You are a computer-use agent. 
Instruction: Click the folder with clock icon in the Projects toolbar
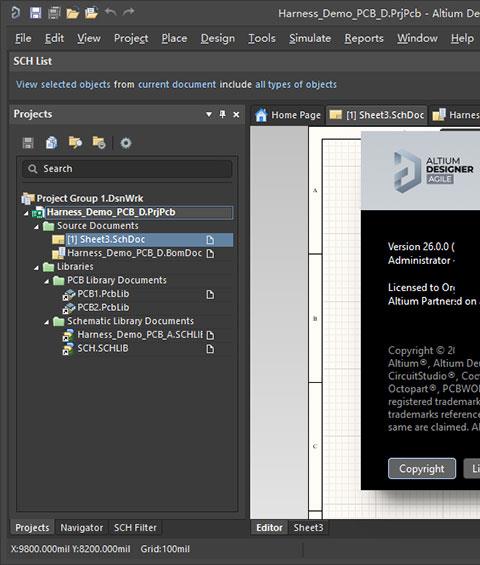[99, 143]
